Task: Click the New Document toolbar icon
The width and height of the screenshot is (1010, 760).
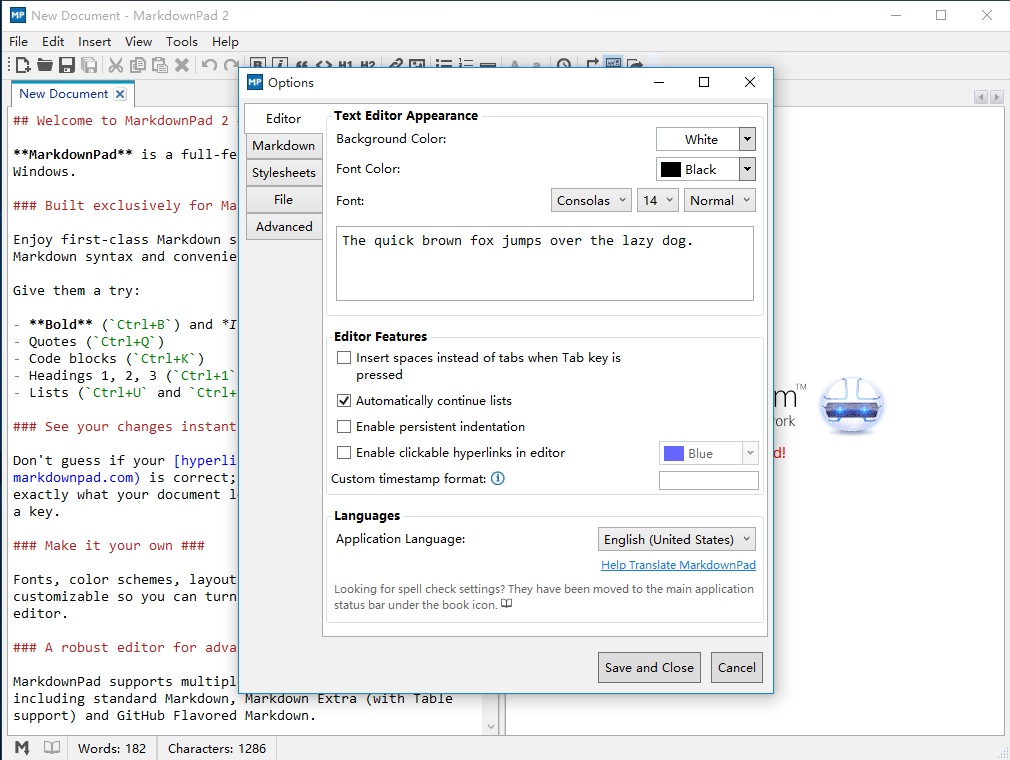Action: [x=22, y=65]
